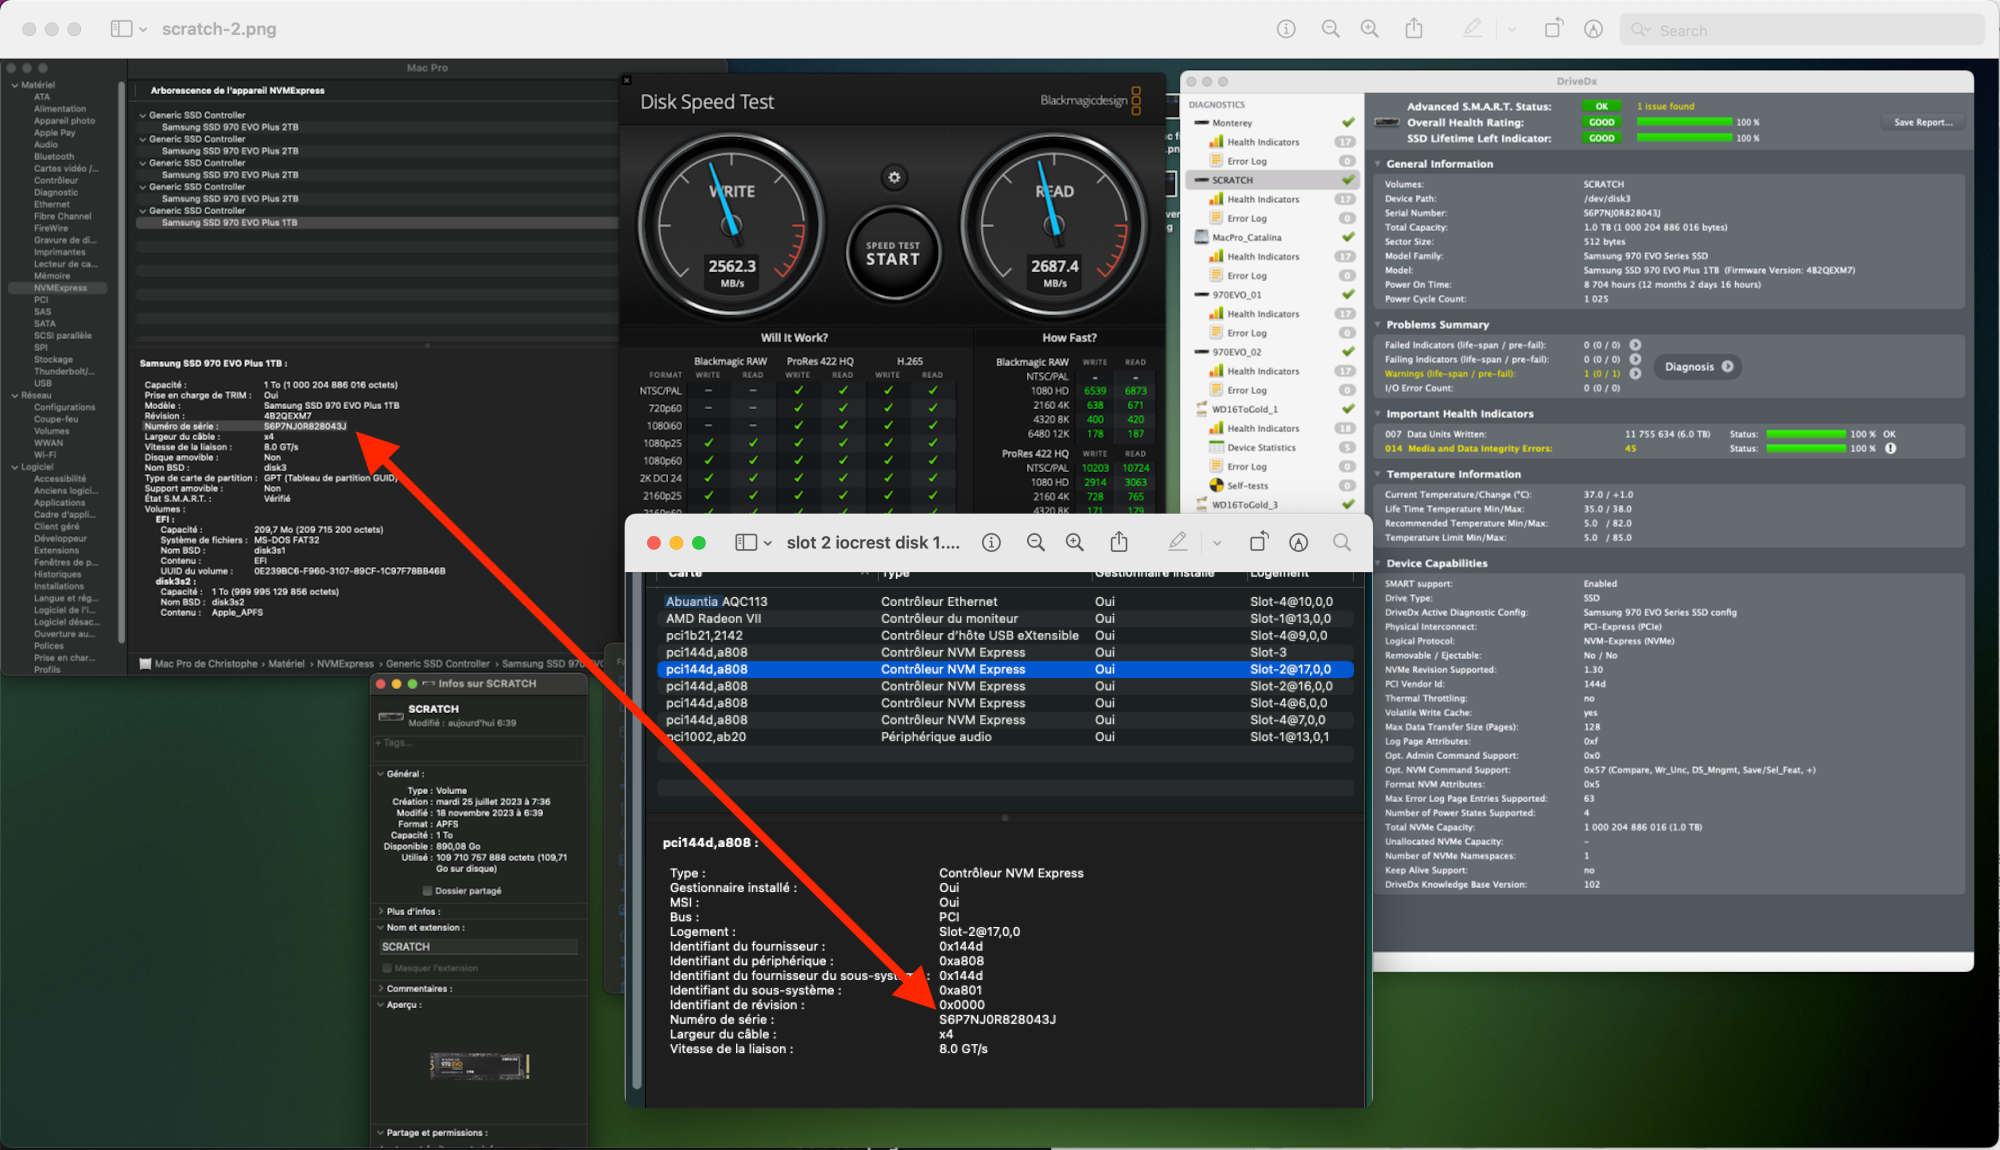Toggle the Dossier partagé checkbox
The image size is (2000, 1150).
point(427,890)
